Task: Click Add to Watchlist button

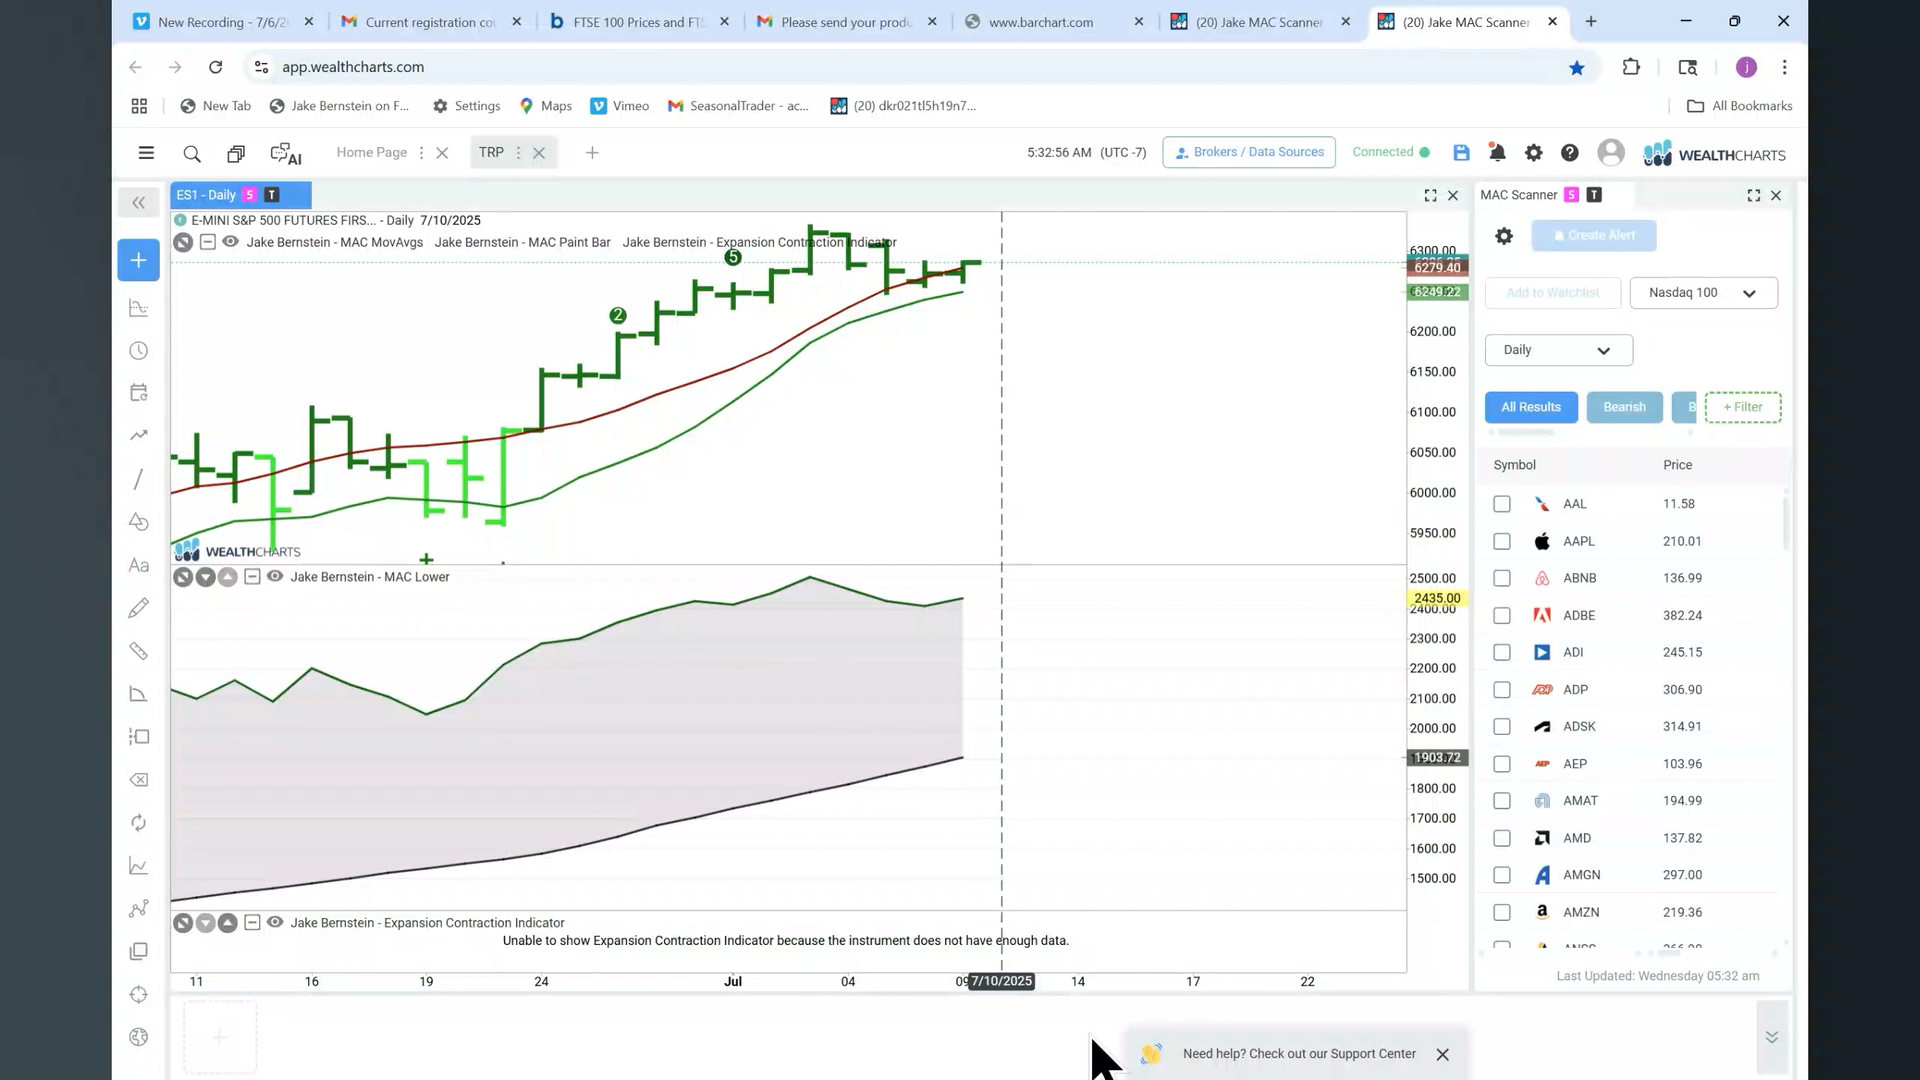Action: 1552,293
